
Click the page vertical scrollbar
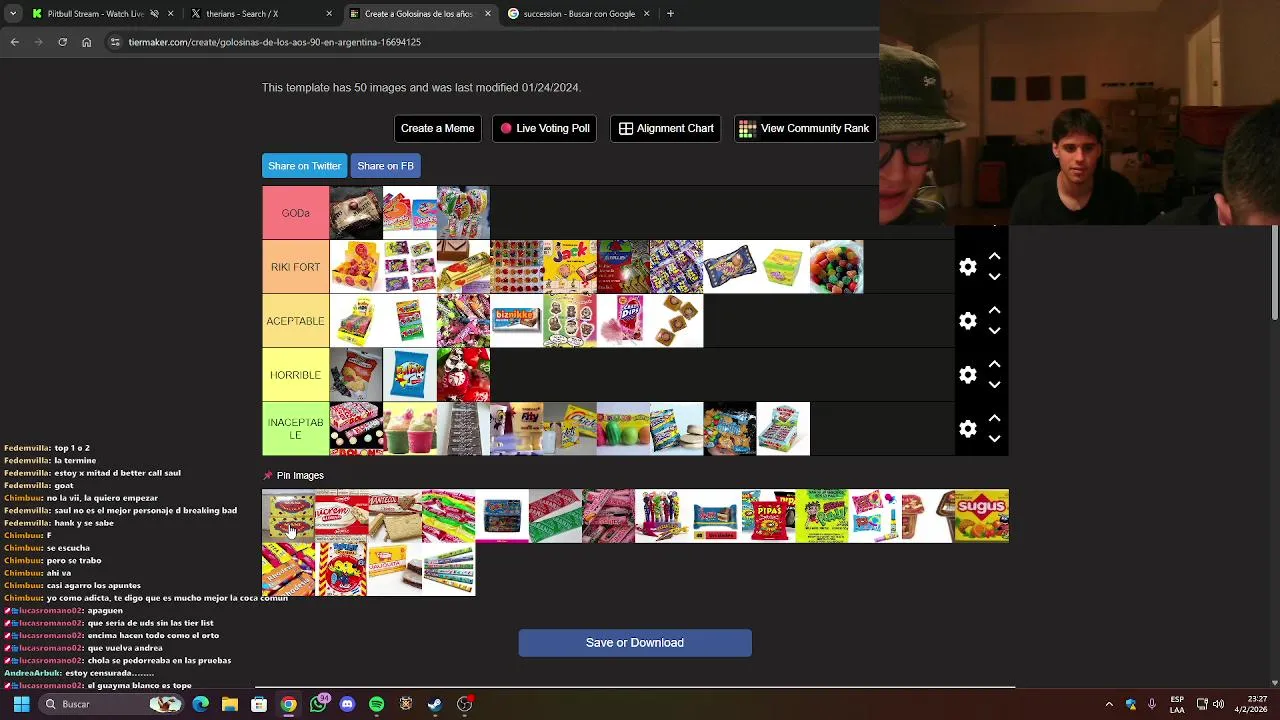pos(1274,270)
